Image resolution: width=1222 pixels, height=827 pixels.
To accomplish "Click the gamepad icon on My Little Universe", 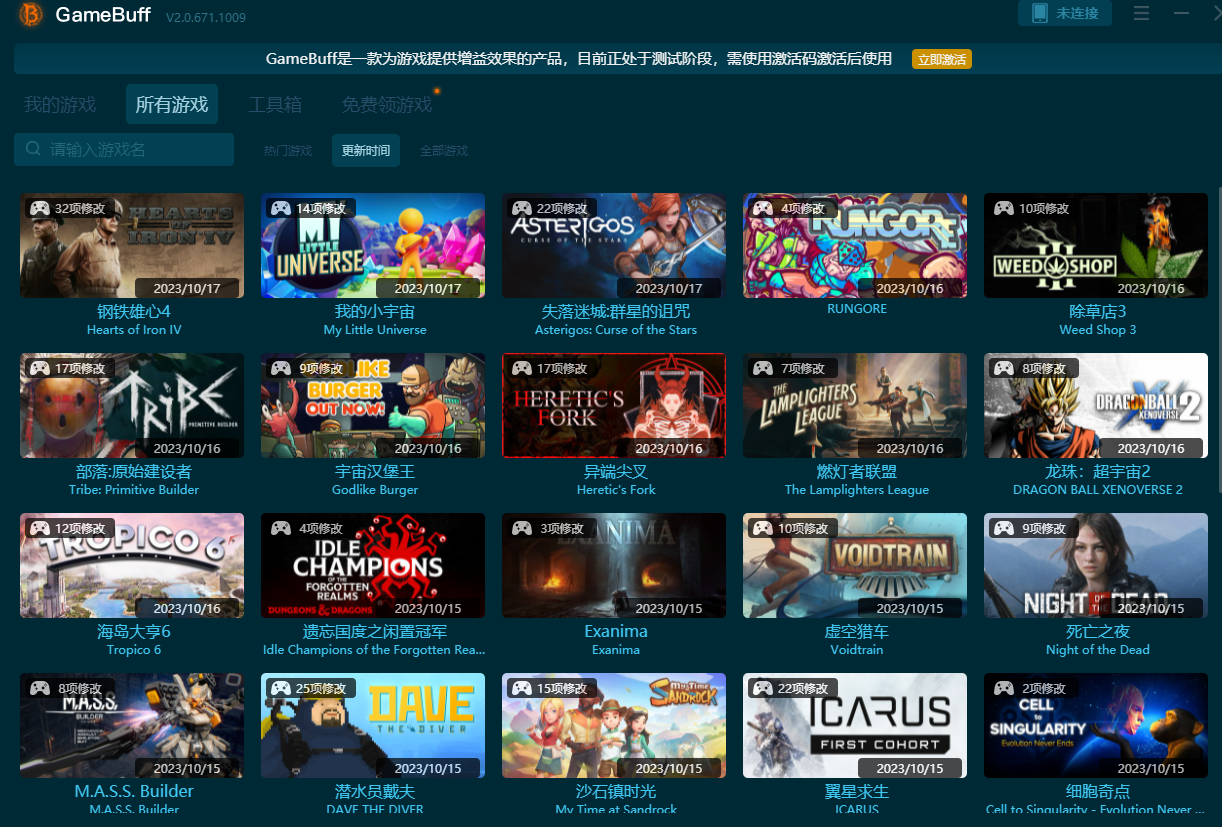I will (x=280, y=208).
